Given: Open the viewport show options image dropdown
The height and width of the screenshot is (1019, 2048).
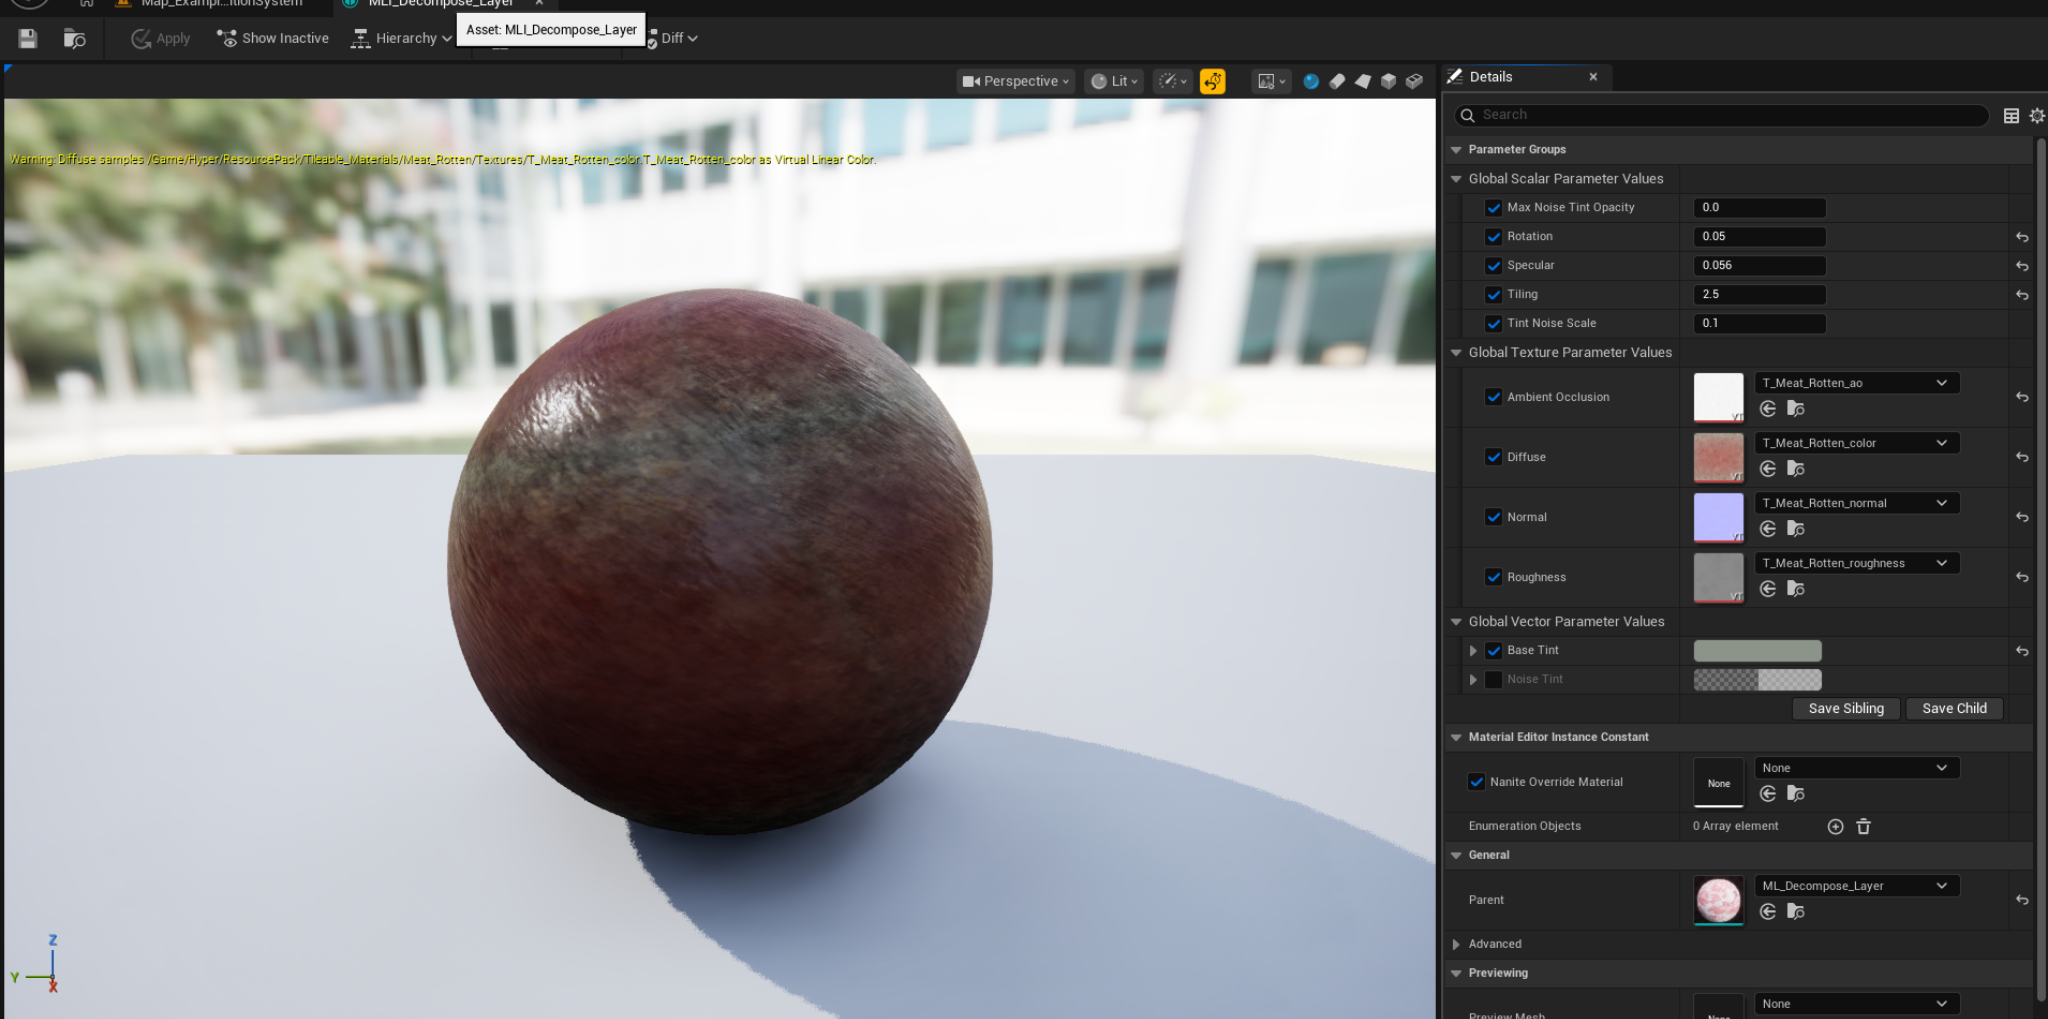Looking at the screenshot, I should pos(1271,81).
